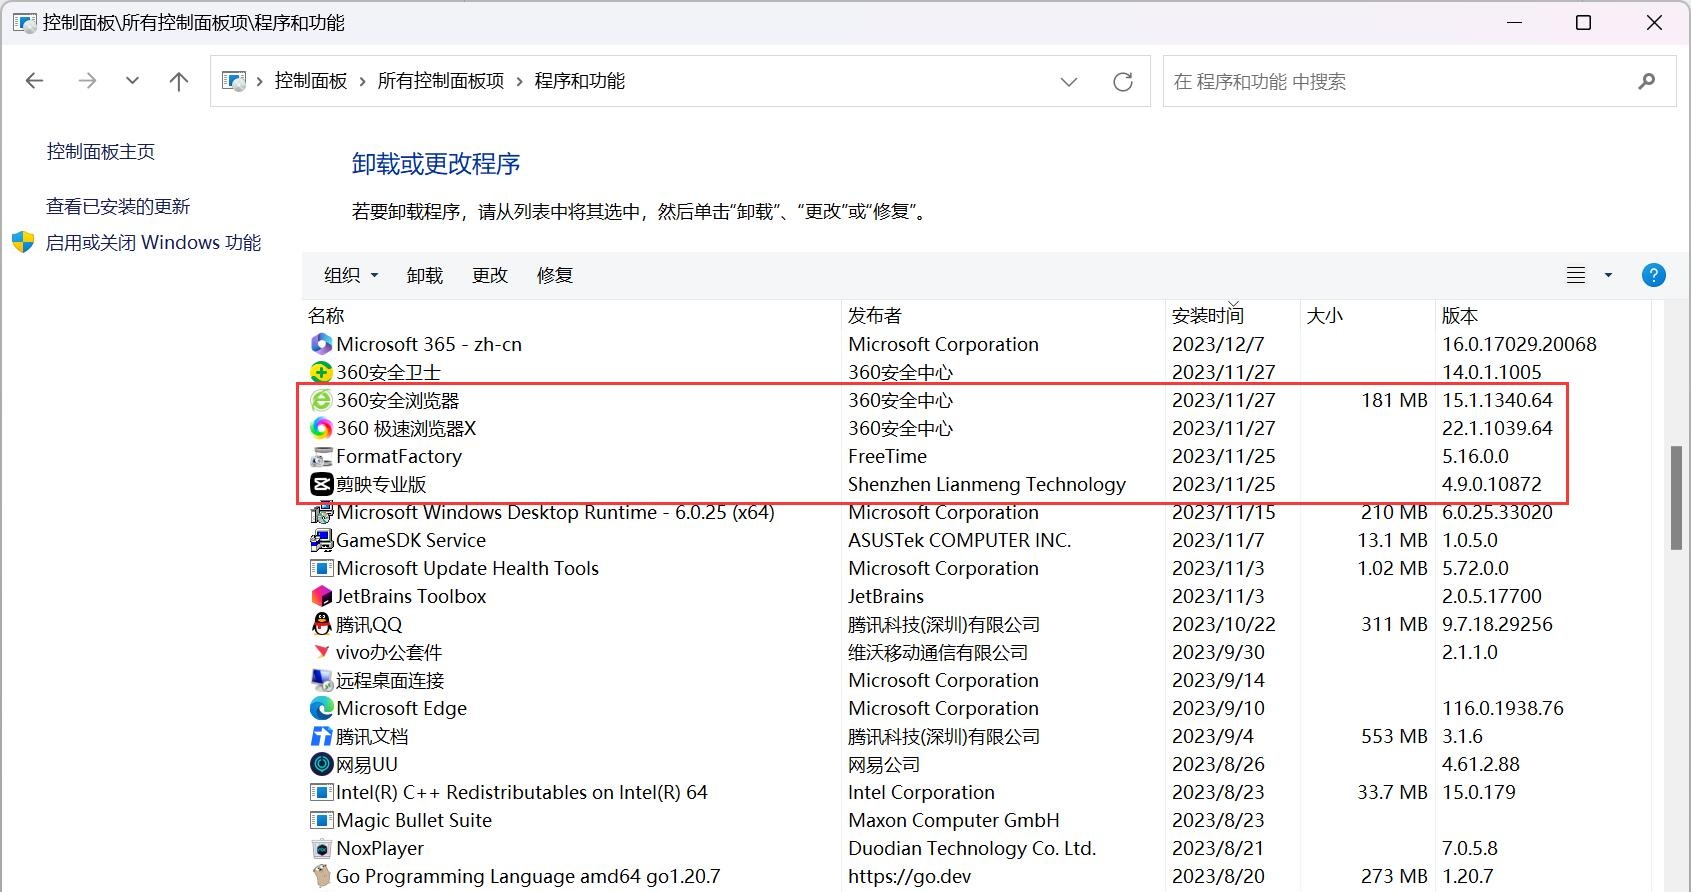Go up one level with up arrow
Screen dimensions: 1691x892
[x=179, y=81]
